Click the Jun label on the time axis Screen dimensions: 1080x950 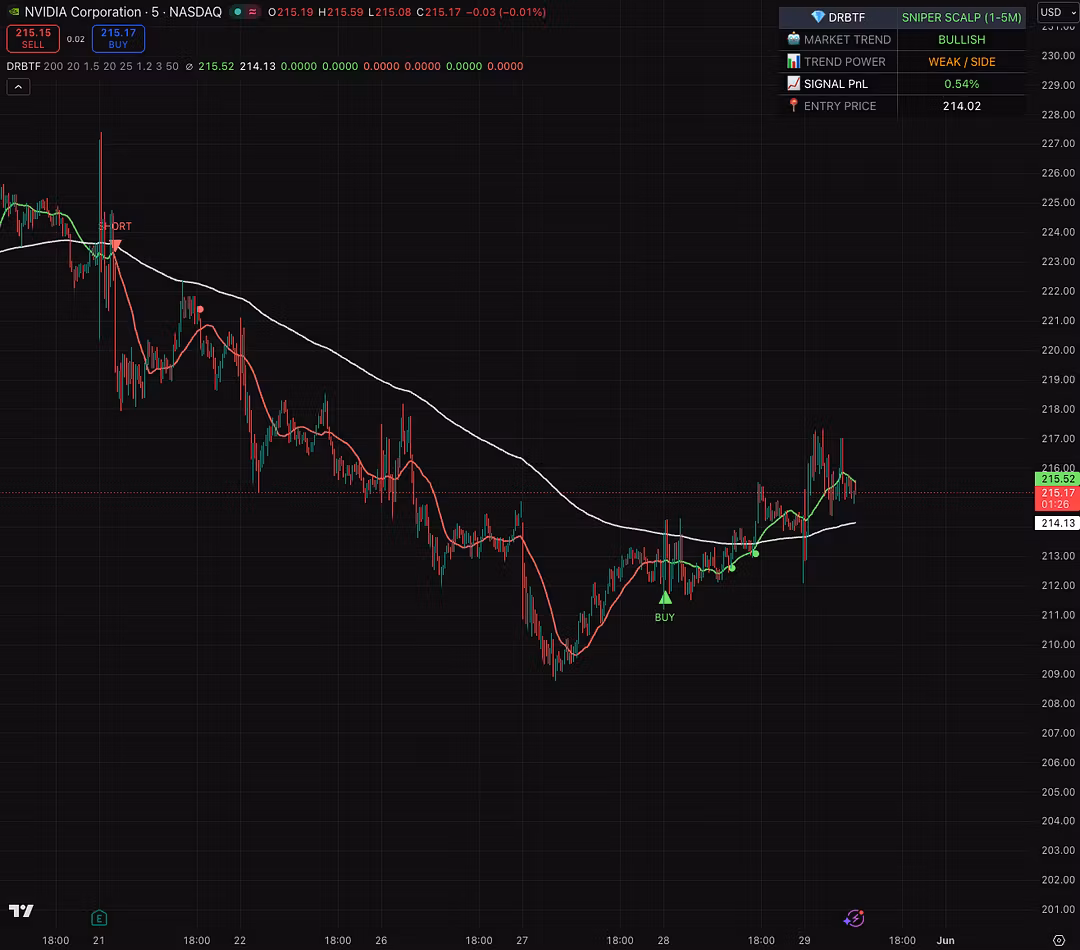click(x=946, y=940)
